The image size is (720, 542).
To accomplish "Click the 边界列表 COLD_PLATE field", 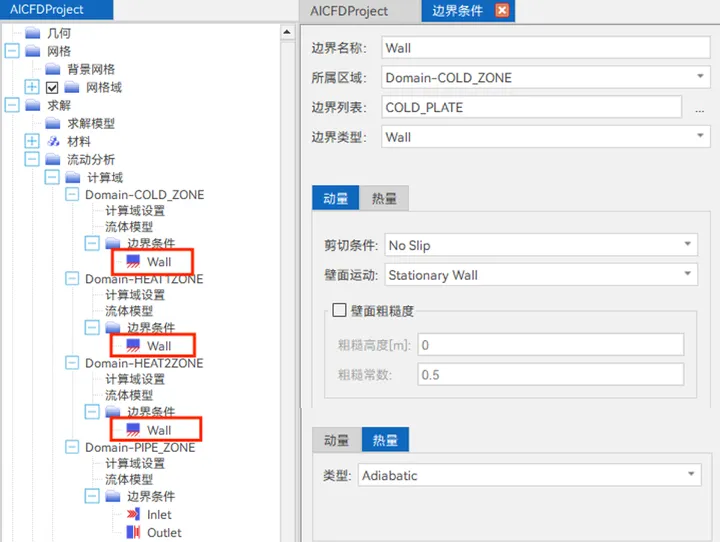I will (x=531, y=107).
